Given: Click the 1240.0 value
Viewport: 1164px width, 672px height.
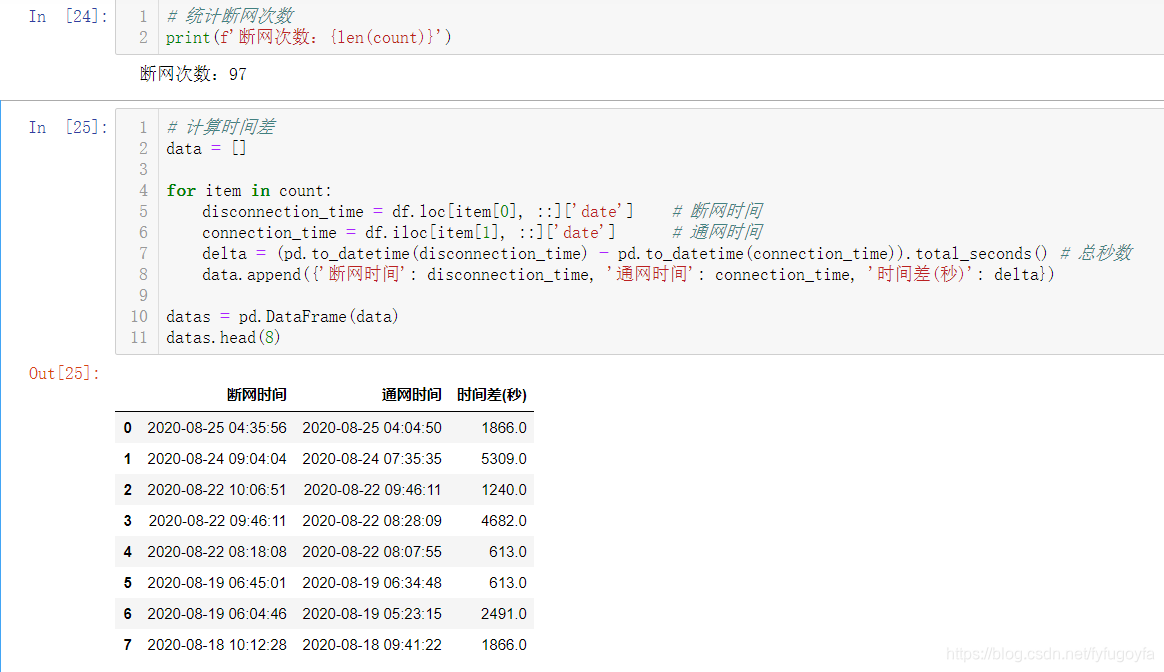Looking at the screenshot, I should pos(504,490).
